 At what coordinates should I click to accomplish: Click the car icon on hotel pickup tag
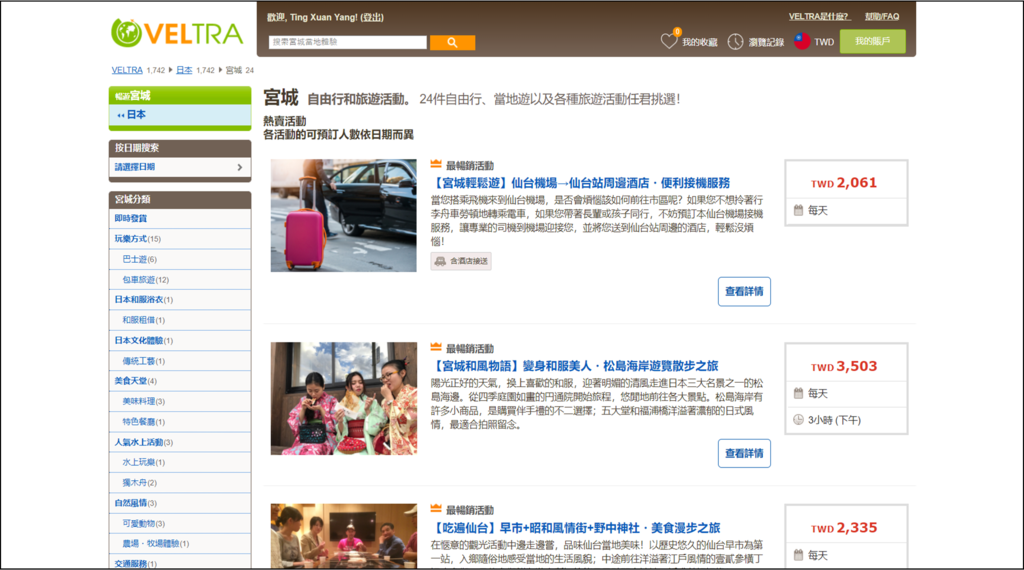click(440, 261)
